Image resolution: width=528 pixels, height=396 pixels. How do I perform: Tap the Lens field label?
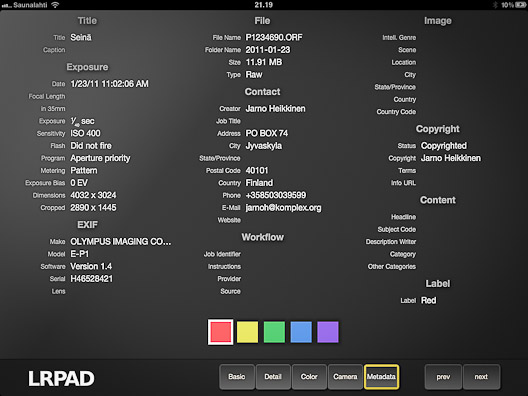coord(59,291)
